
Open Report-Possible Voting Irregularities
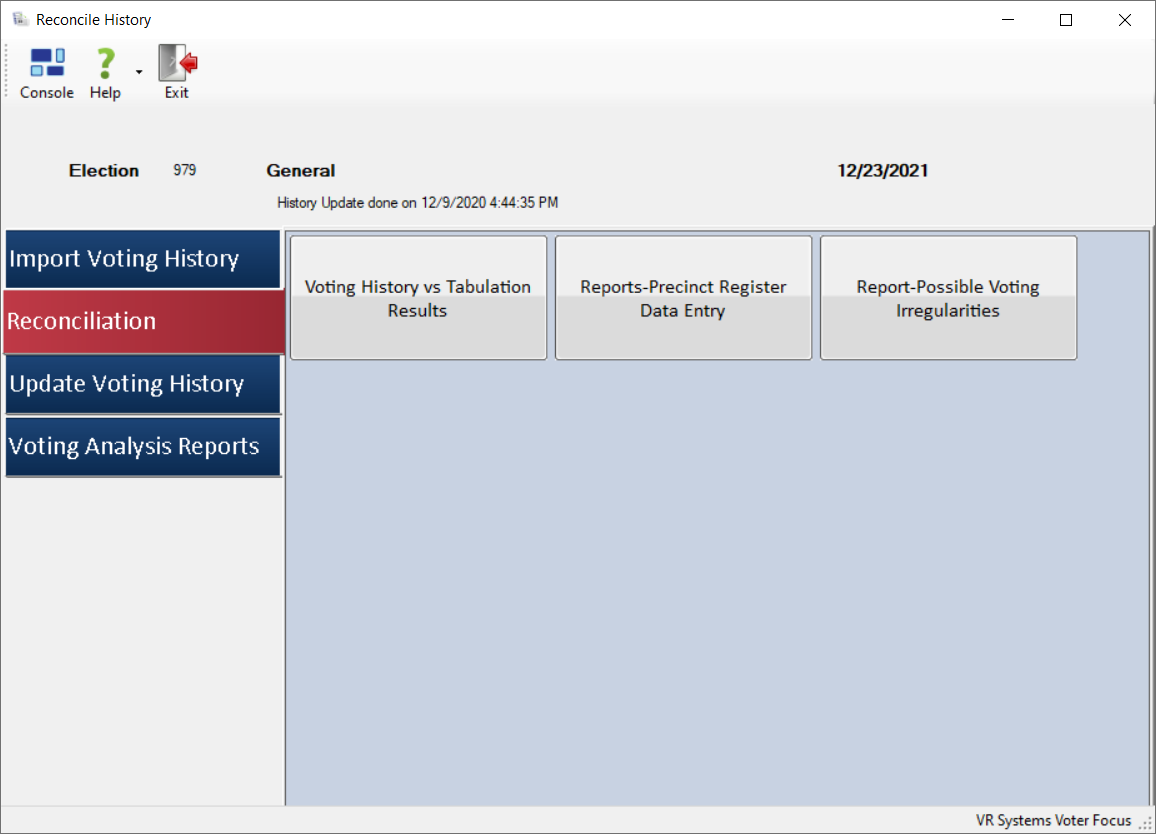(x=948, y=298)
